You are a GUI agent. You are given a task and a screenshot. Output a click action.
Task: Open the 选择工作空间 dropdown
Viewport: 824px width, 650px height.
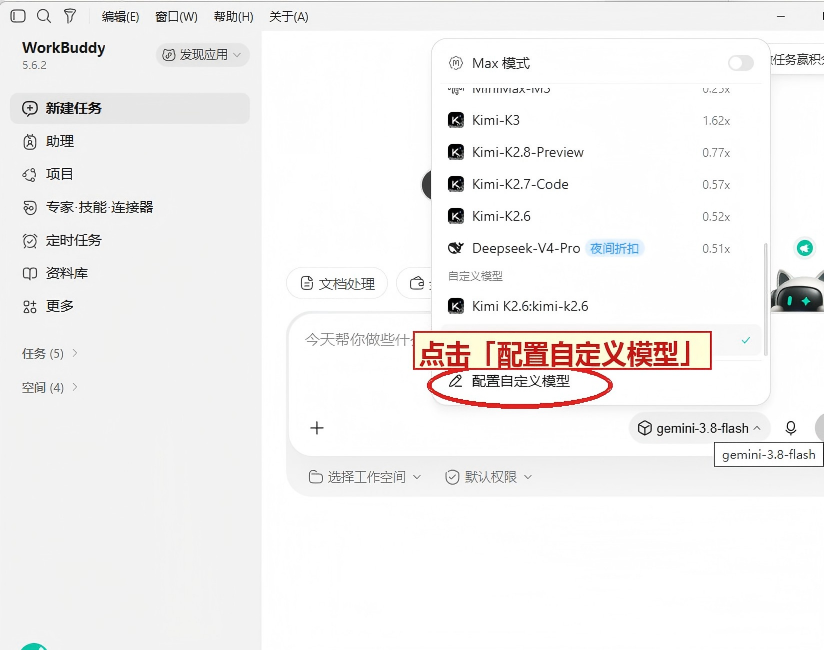[x=365, y=477]
